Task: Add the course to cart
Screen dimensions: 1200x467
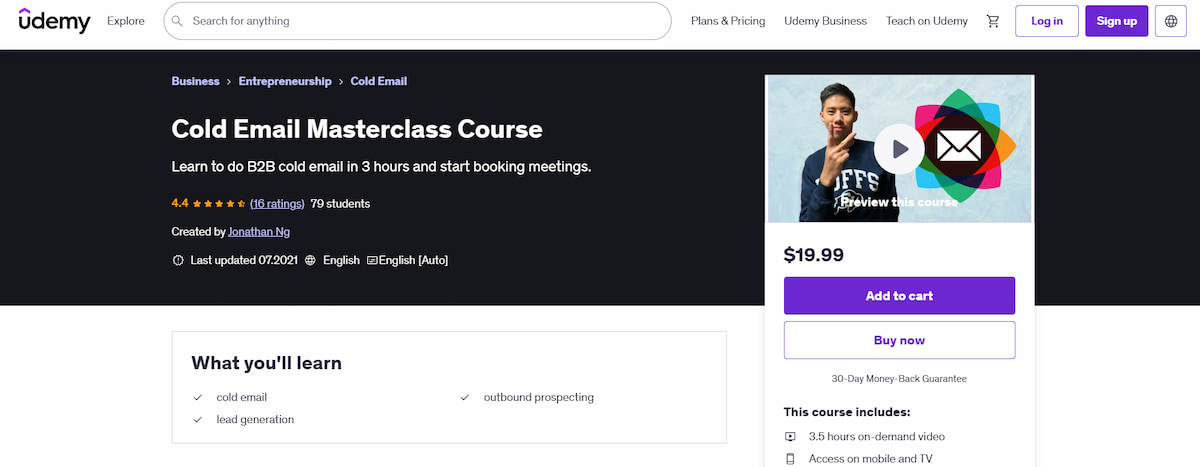Action: (x=899, y=296)
